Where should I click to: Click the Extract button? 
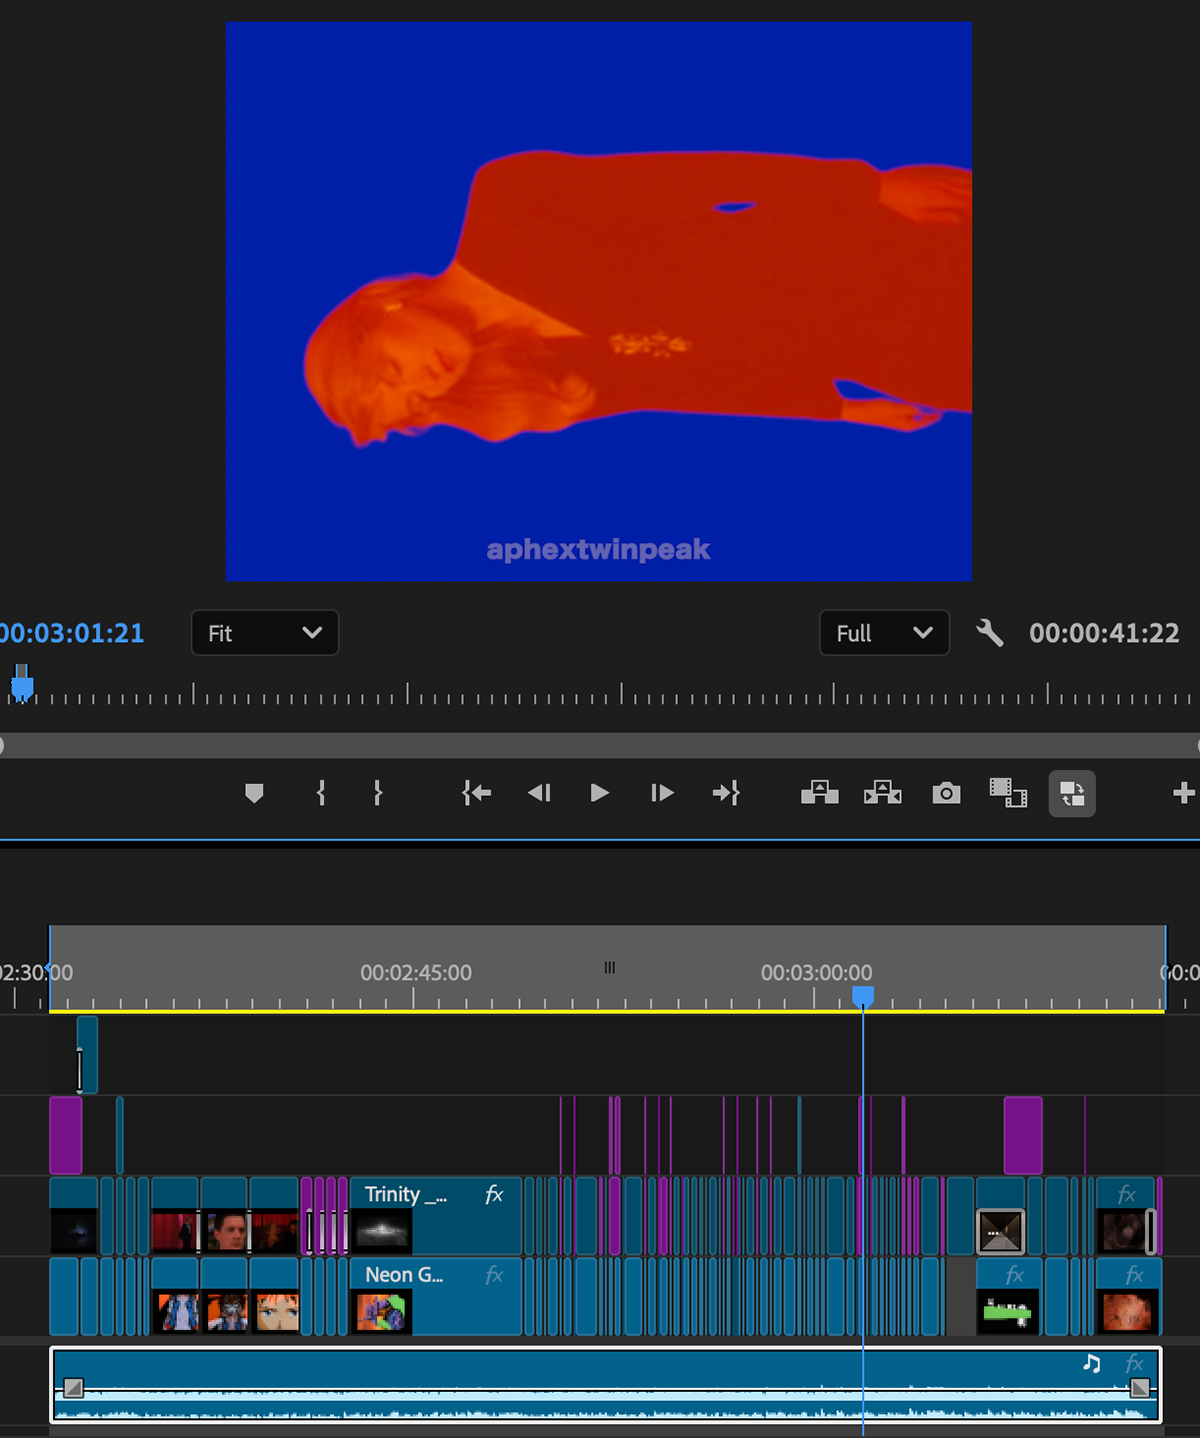[x=883, y=793]
